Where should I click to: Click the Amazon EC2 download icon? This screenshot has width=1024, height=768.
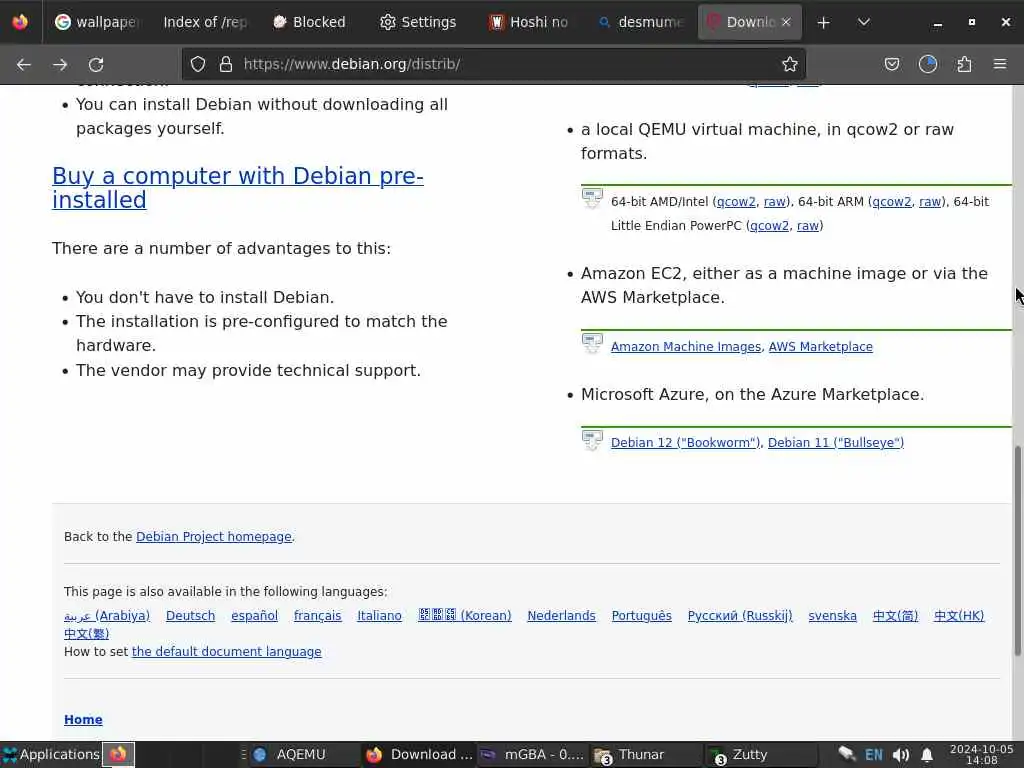(x=592, y=343)
